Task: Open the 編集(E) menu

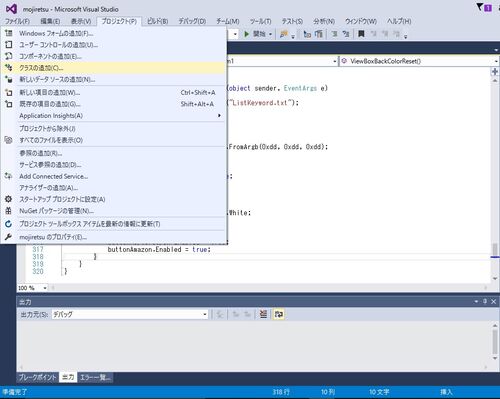Action: (50, 21)
